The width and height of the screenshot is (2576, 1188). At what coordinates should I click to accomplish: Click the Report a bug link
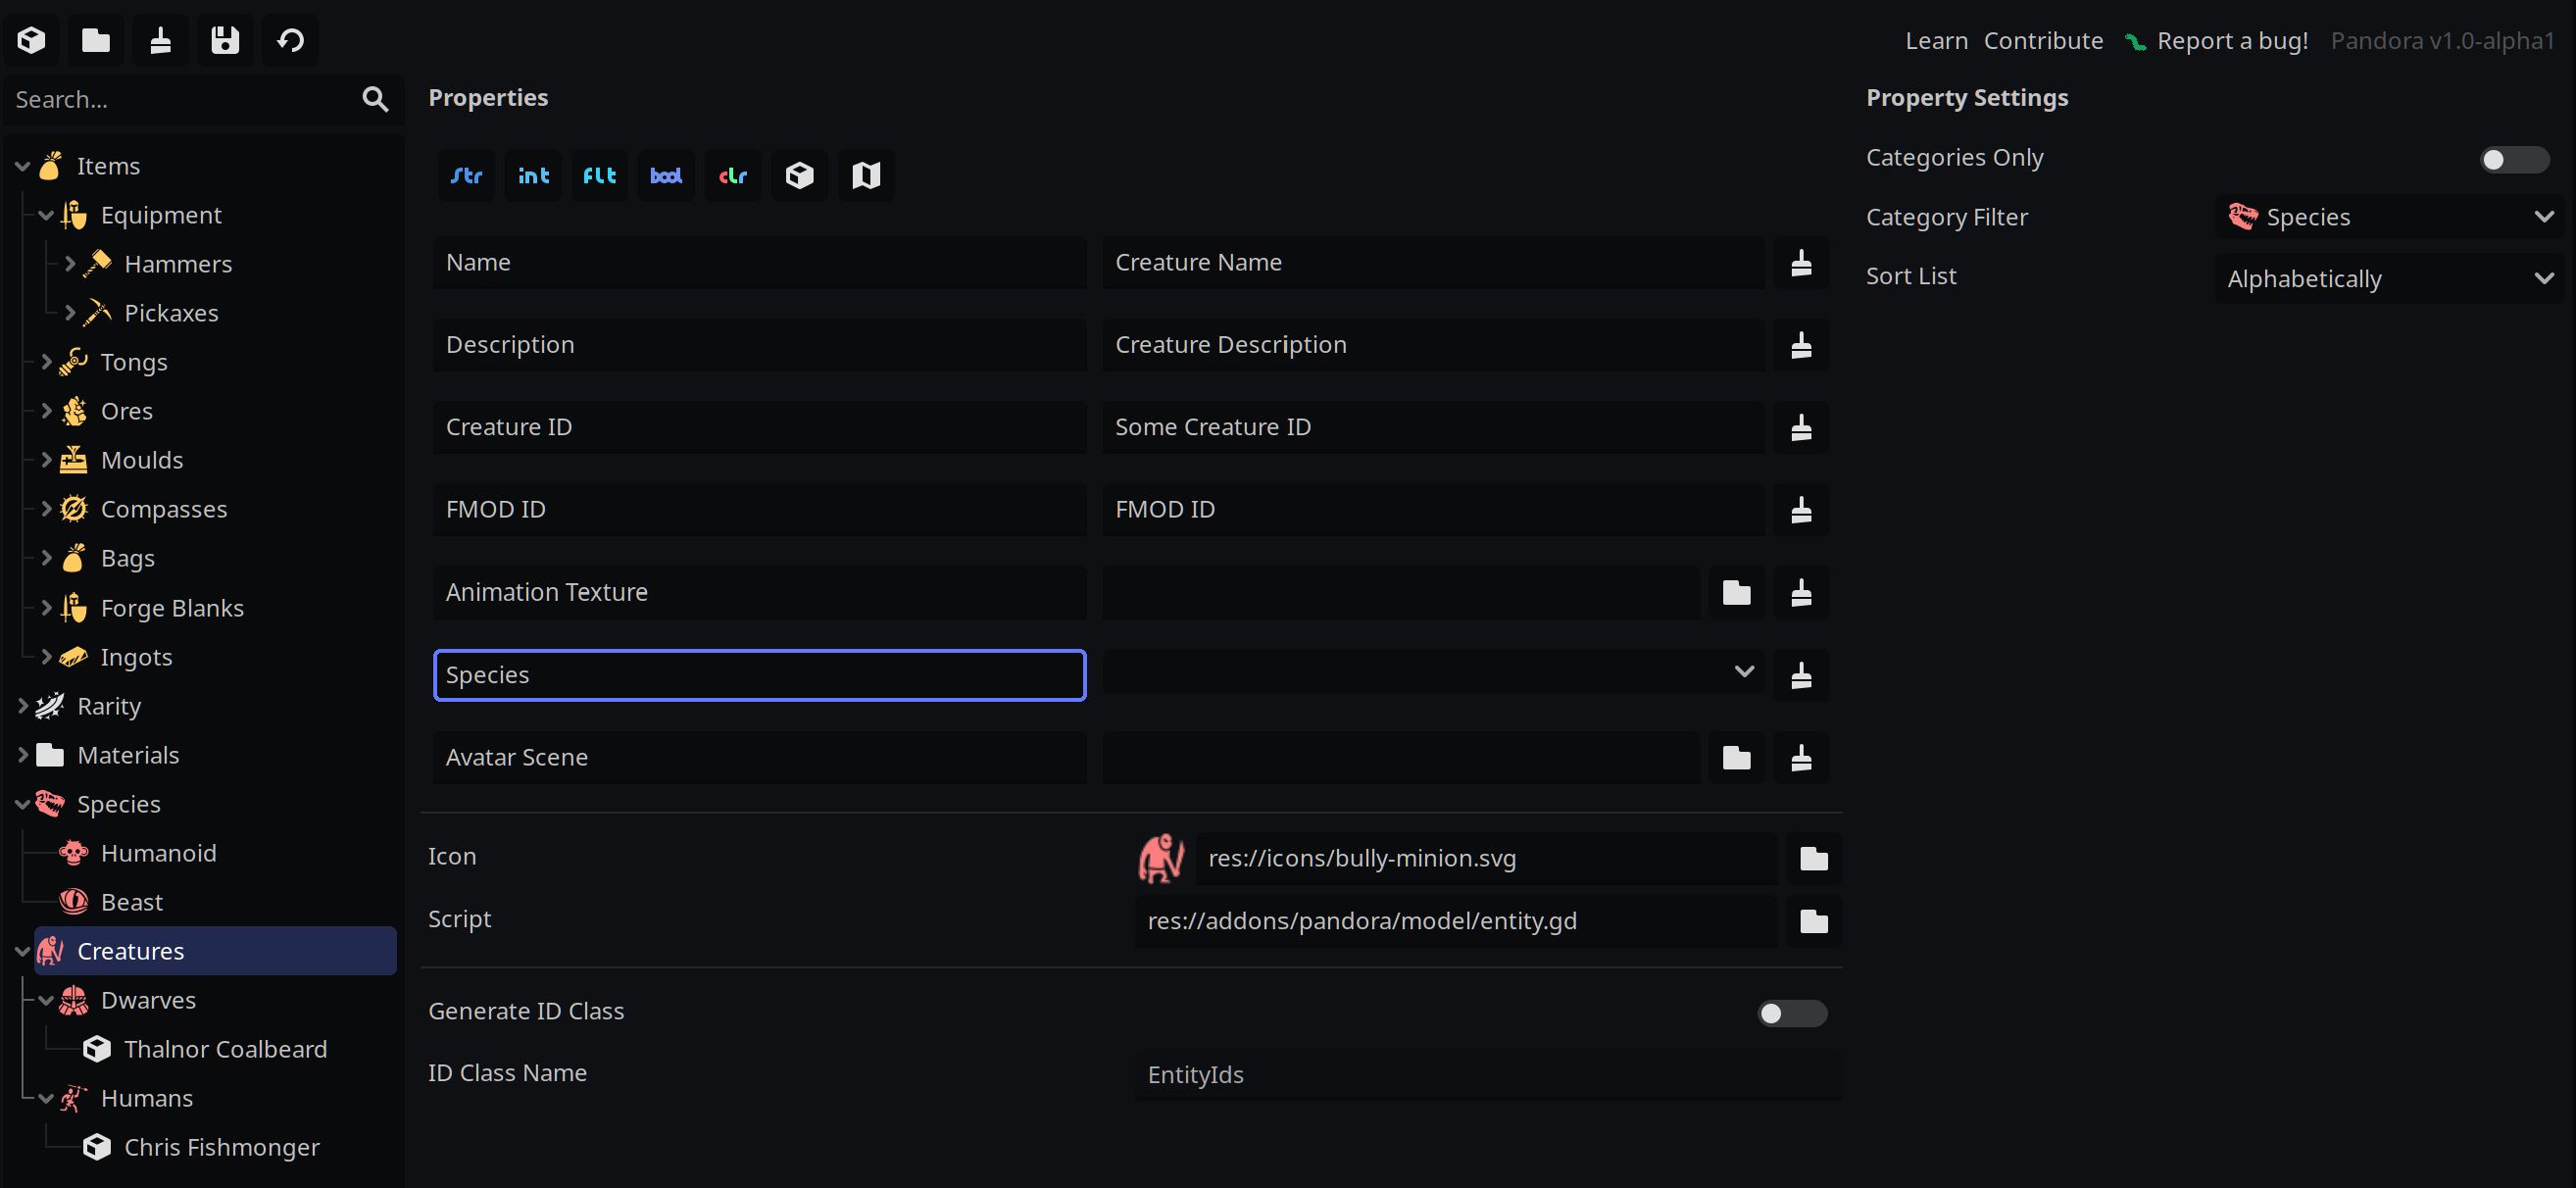click(x=2216, y=41)
